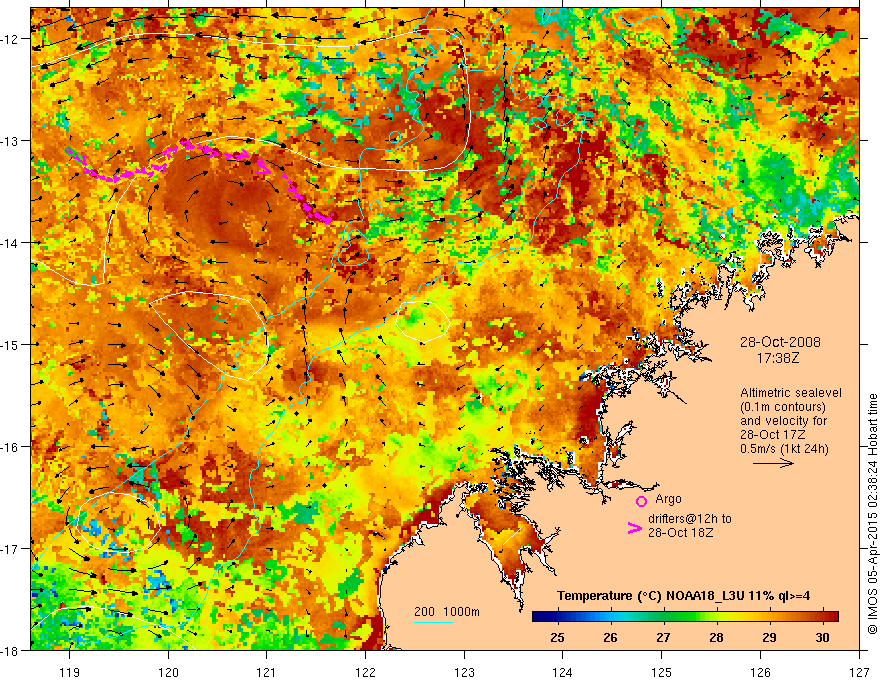Click the longitude axis label 127
Screen dimensions: 880x680
[859, 672]
